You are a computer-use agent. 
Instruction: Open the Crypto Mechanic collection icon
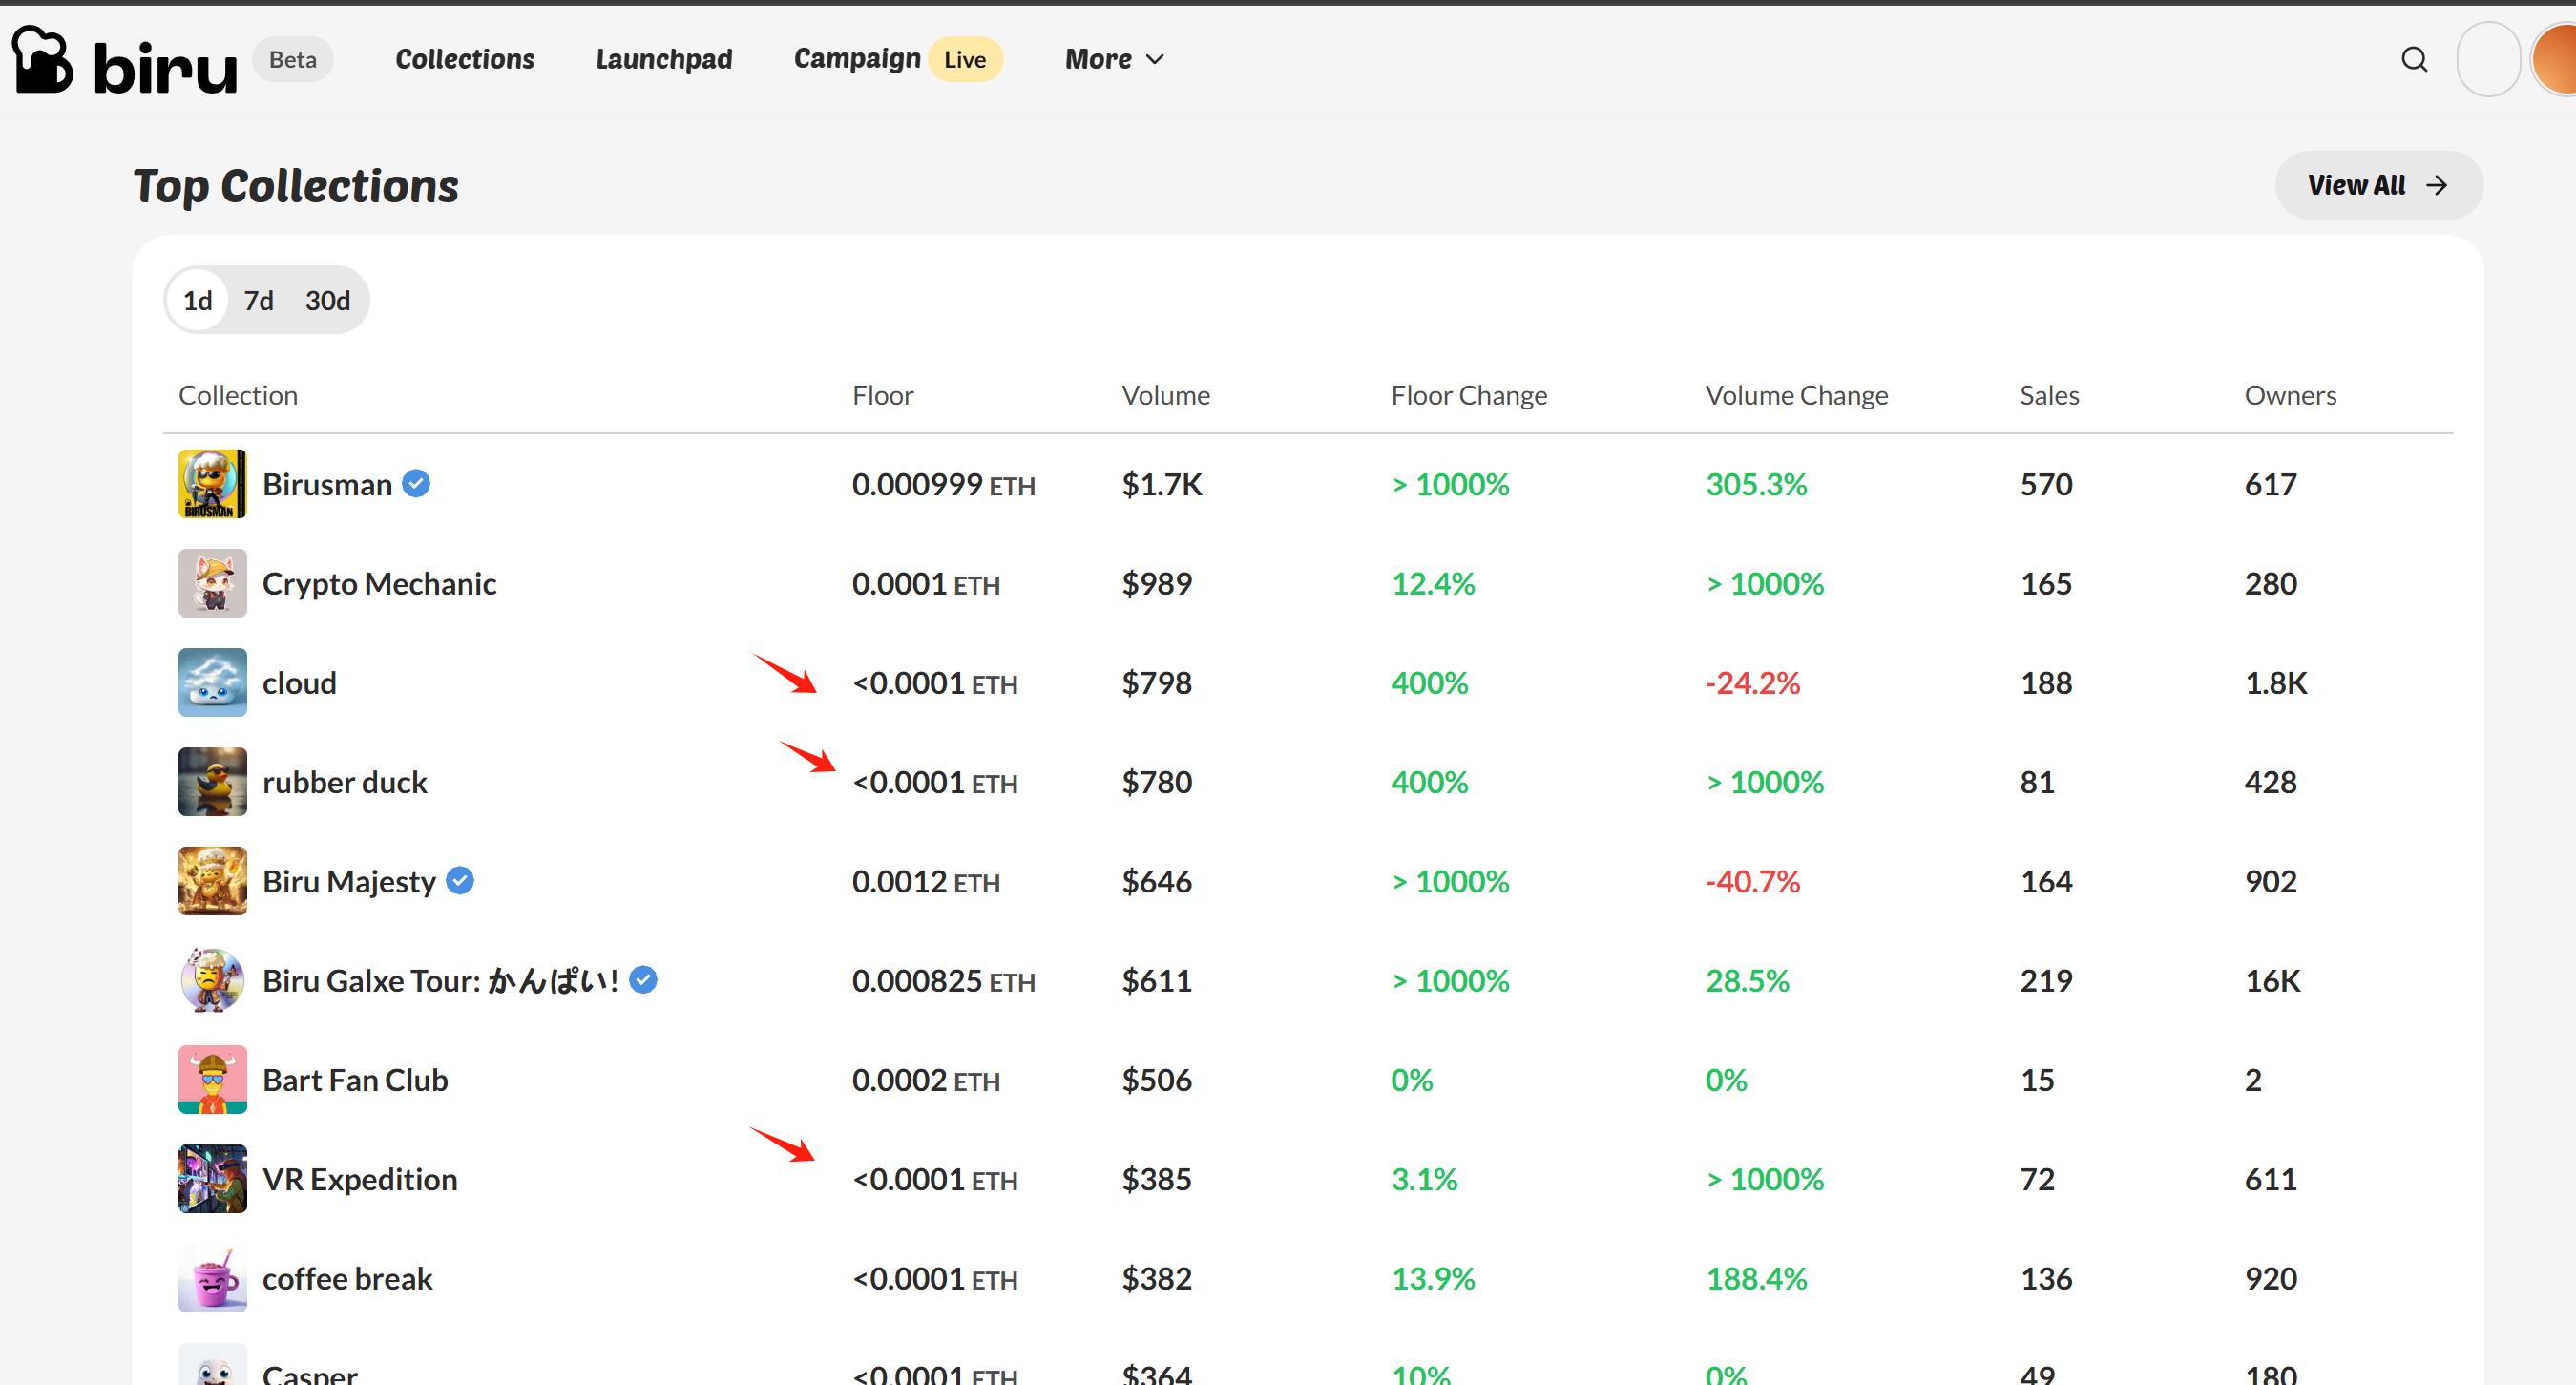pos(212,583)
